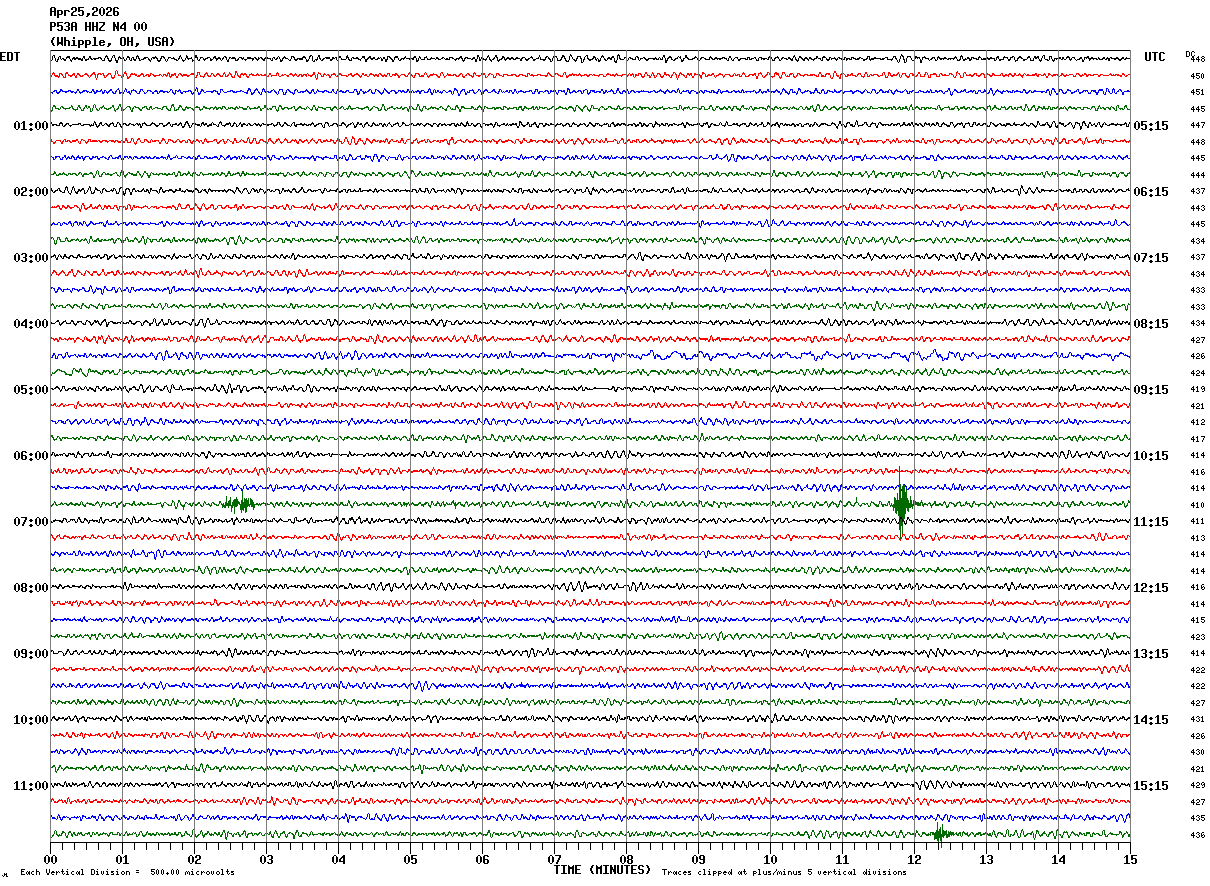Click the 15 minute axis tick label

1130,859
